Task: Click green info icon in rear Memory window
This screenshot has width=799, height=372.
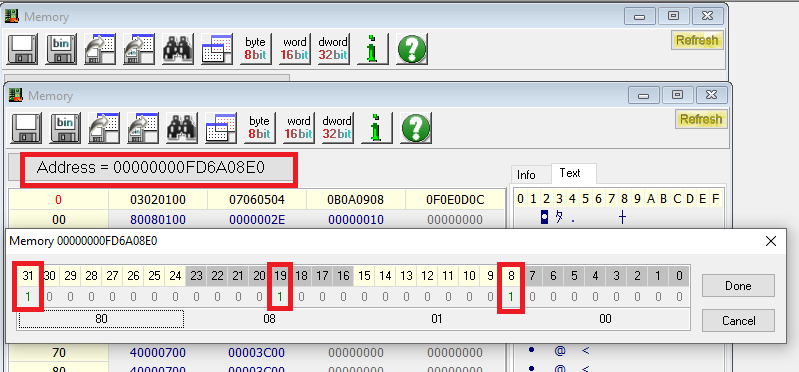Action: [x=372, y=49]
